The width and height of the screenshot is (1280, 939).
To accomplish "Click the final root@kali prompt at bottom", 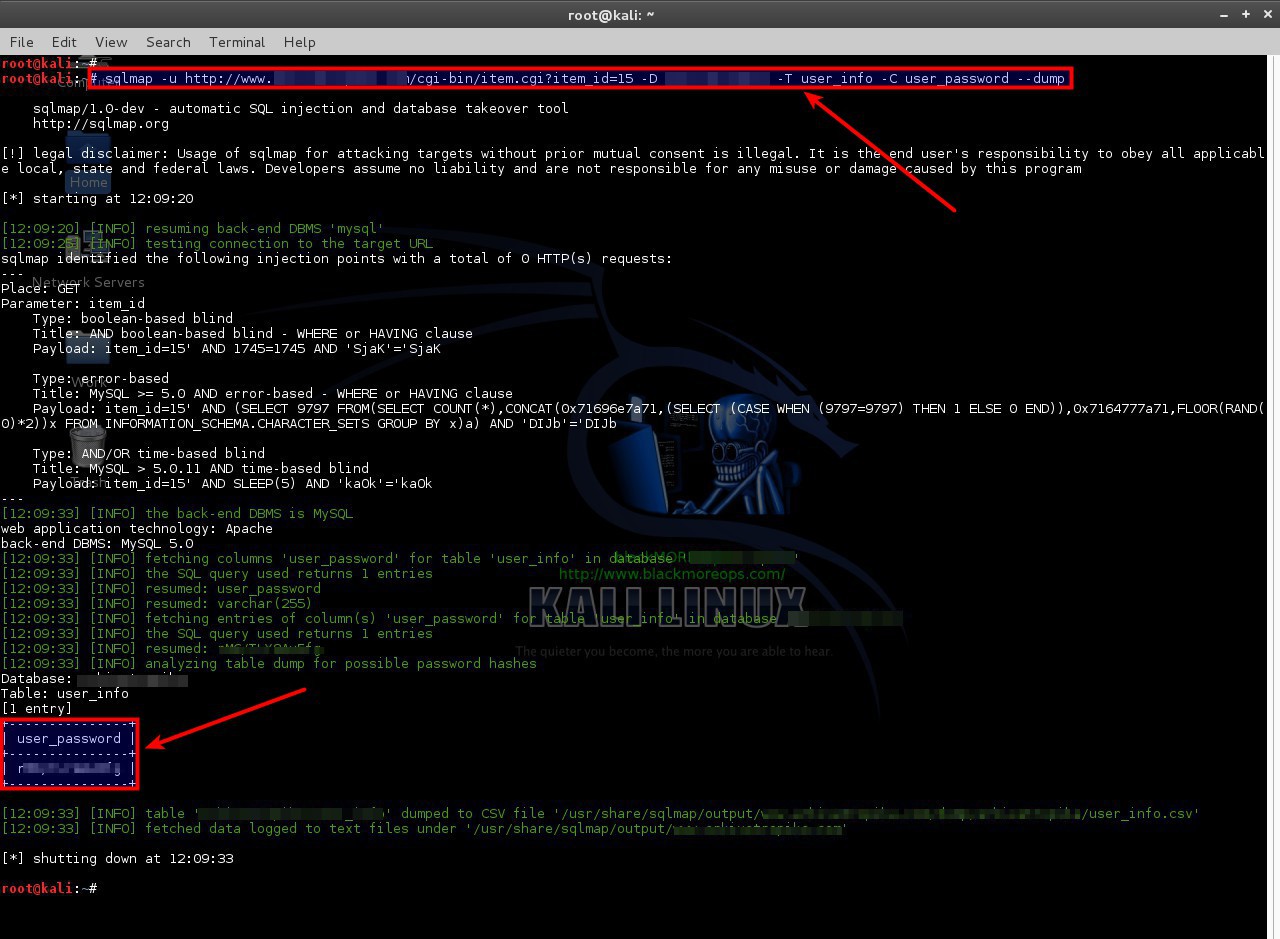I will pyautogui.click(x=49, y=888).
